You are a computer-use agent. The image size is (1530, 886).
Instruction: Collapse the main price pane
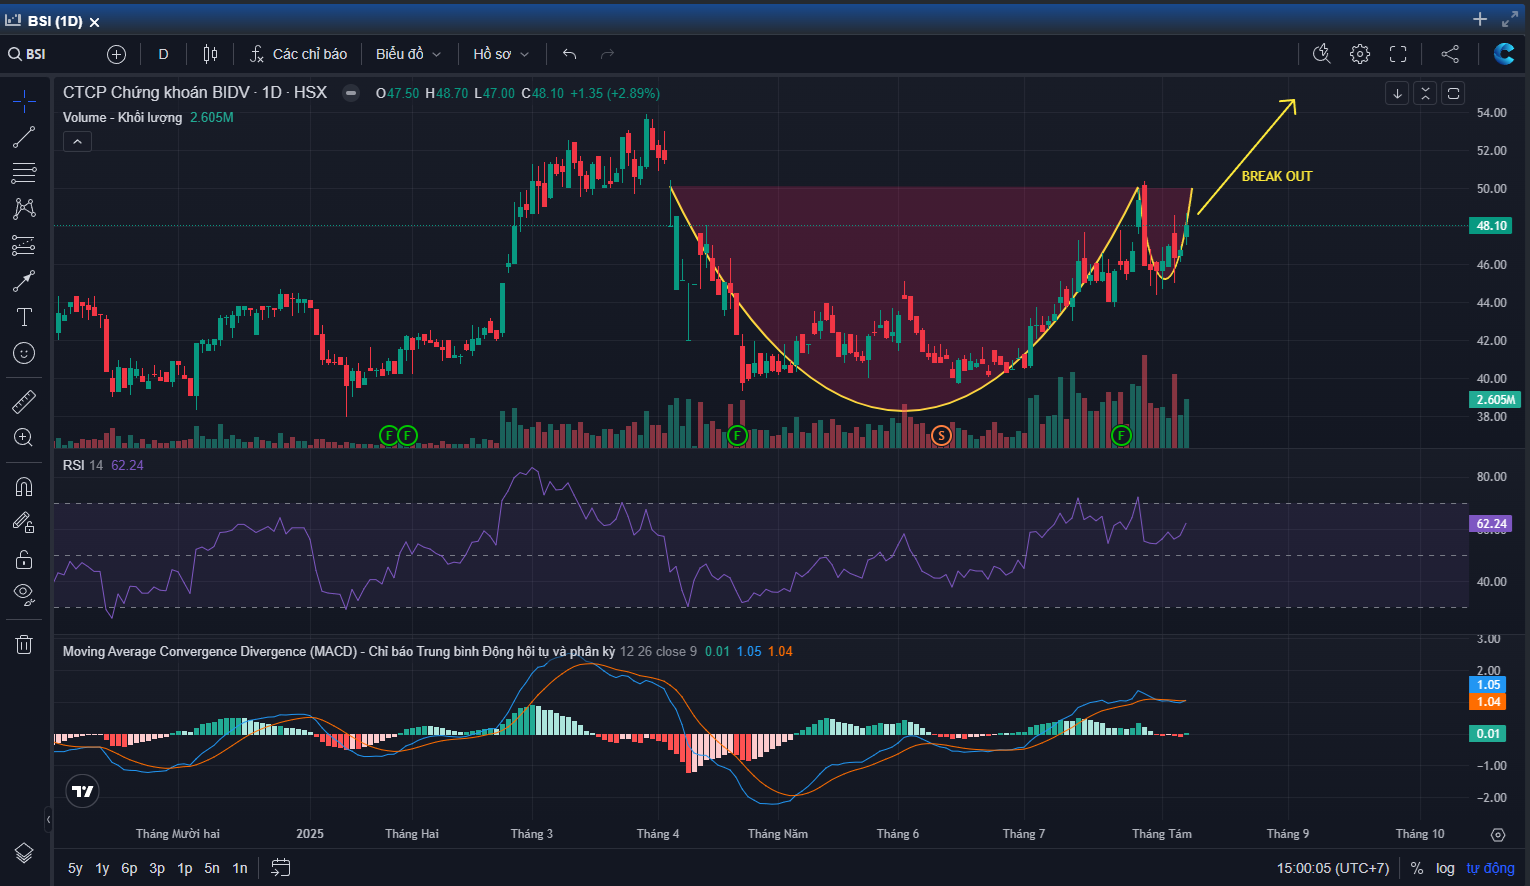pos(1426,93)
